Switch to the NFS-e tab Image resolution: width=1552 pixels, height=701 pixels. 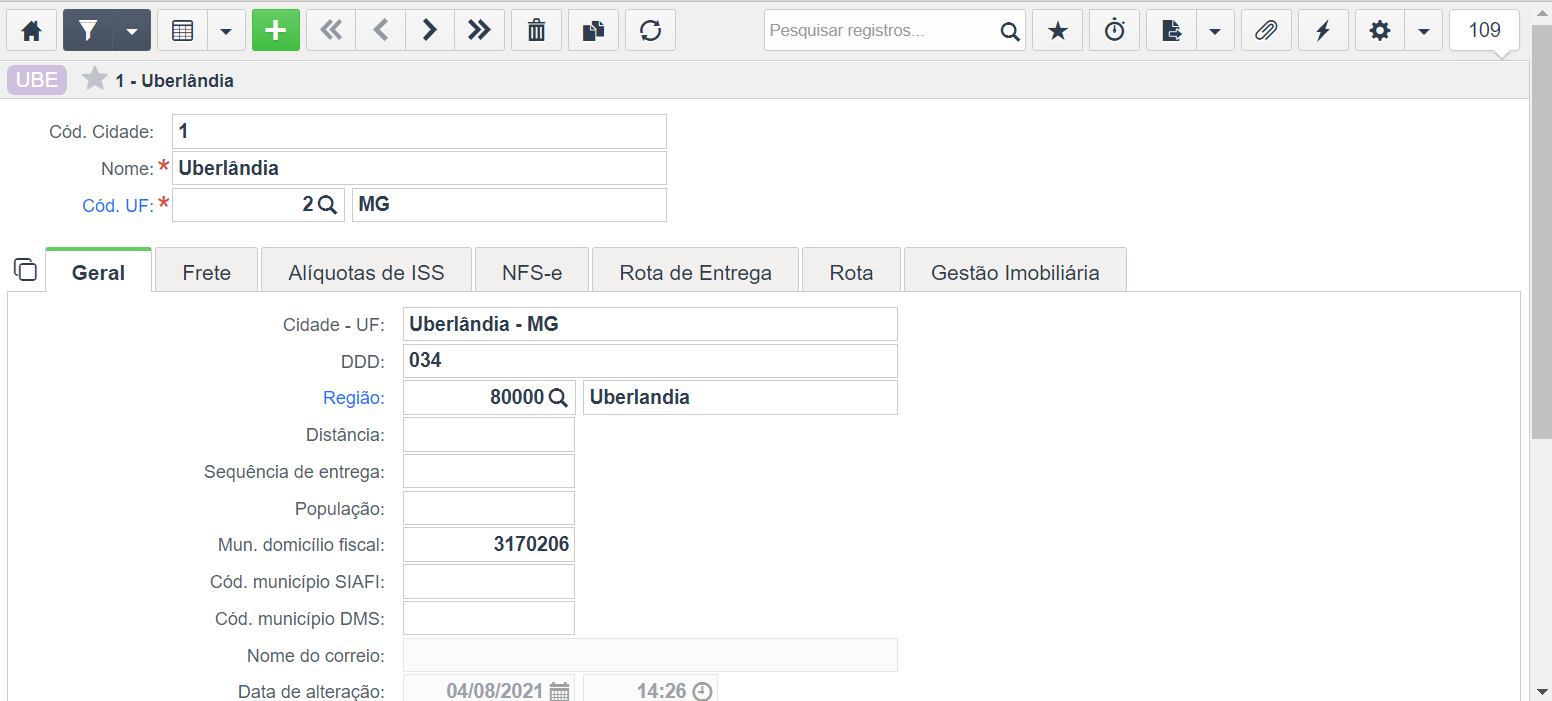click(532, 272)
